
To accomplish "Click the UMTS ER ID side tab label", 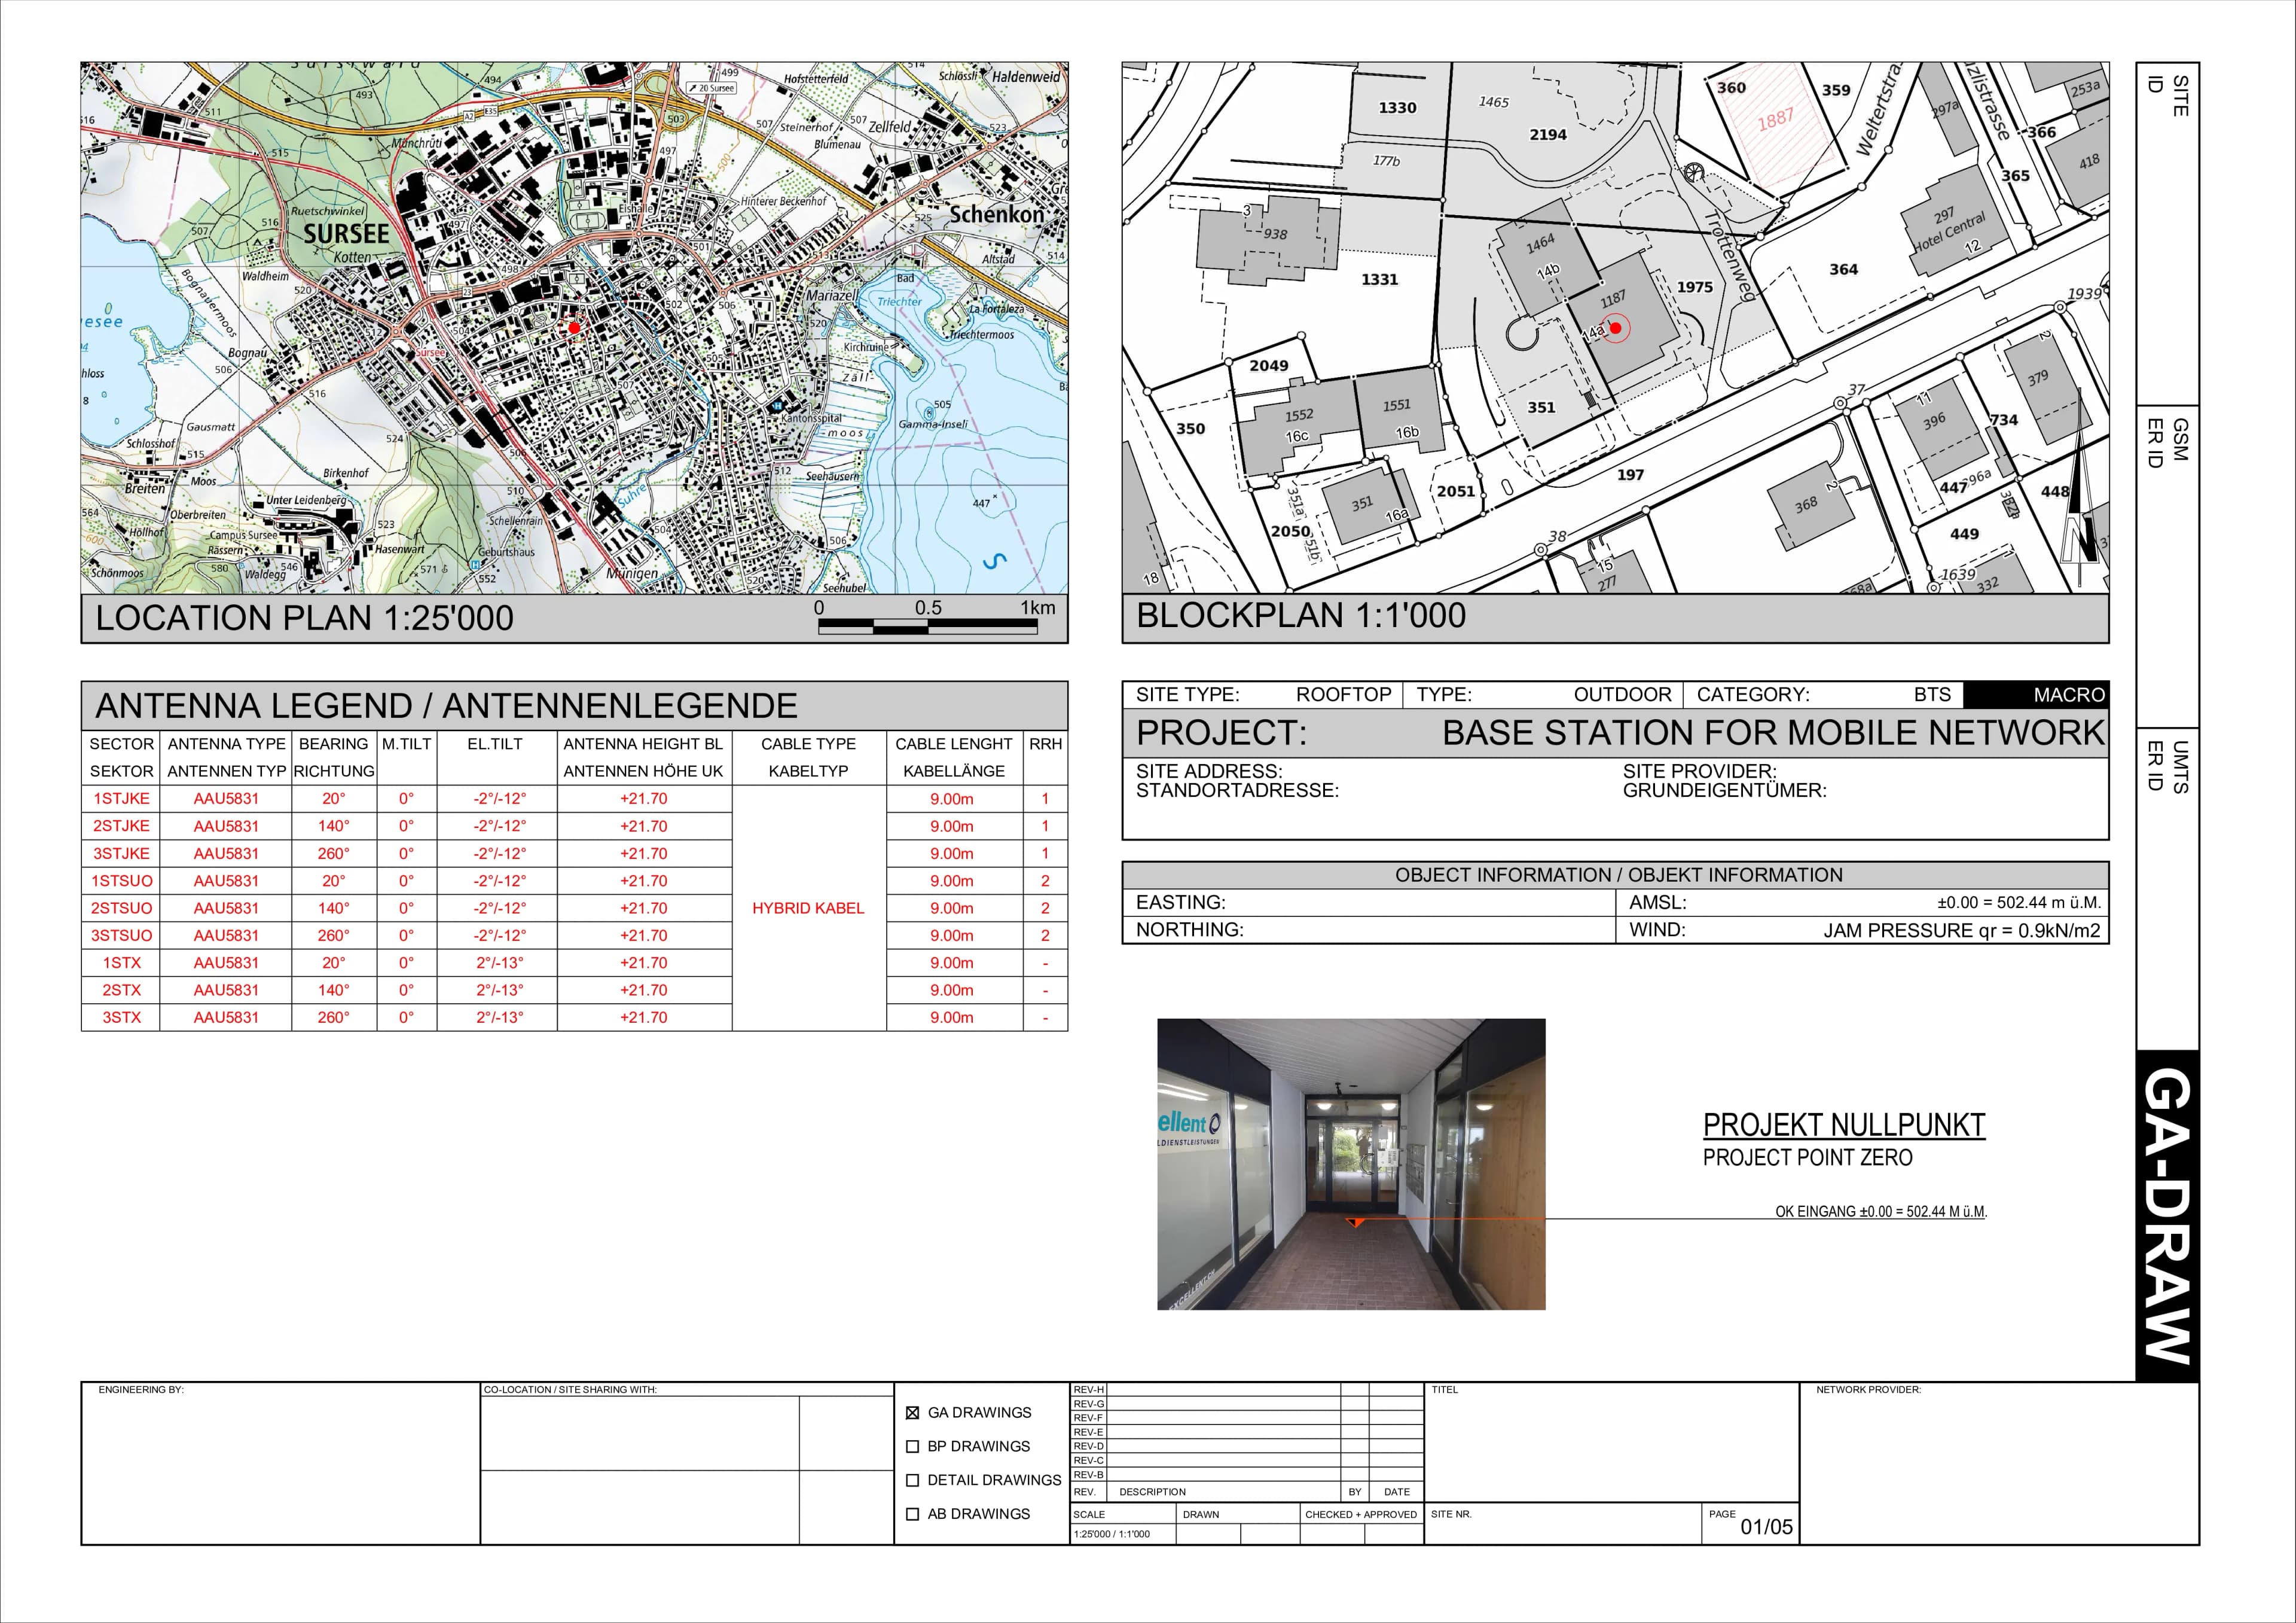I will pyautogui.click(x=2167, y=766).
